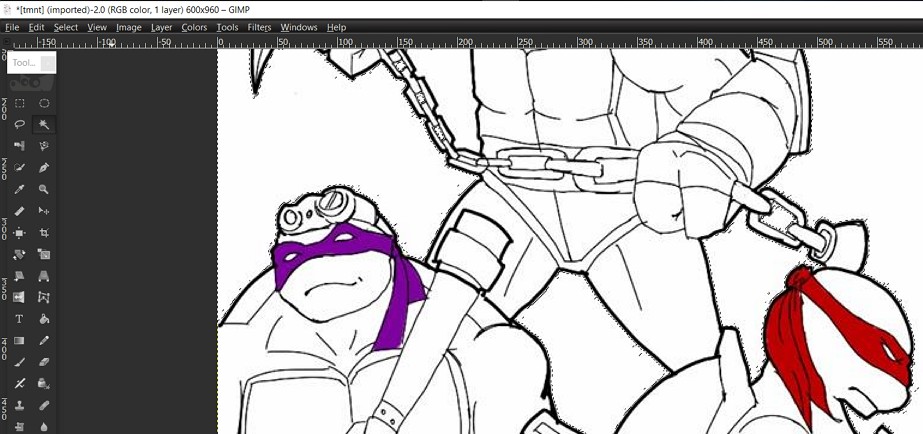Screen dimensions: 923x434
Task: Select the Ellipse Select tool
Action: point(44,103)
